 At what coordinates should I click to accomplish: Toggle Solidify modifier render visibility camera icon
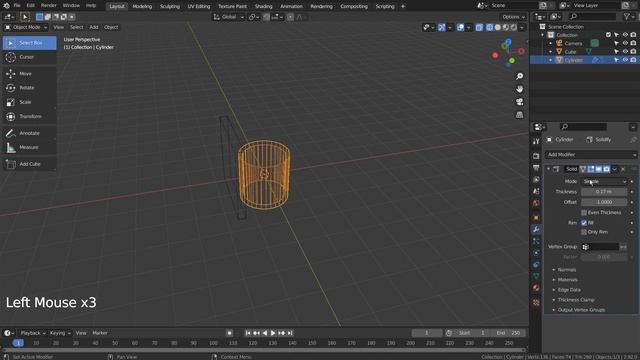[607, 169]
